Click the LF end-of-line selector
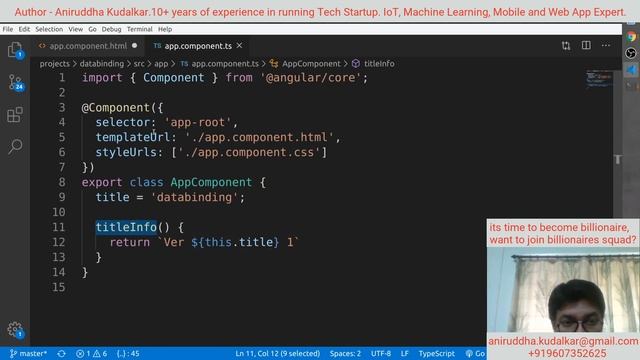Screen dimensions: 640x360 404,353
